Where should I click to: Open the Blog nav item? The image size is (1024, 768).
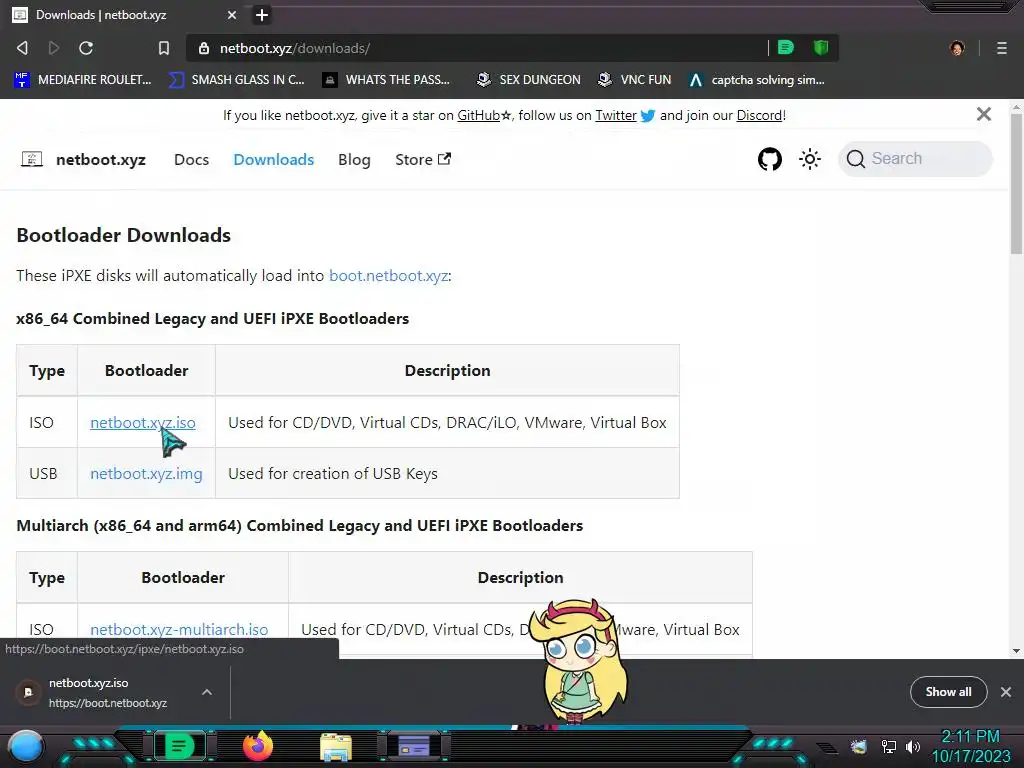(354, 159)
